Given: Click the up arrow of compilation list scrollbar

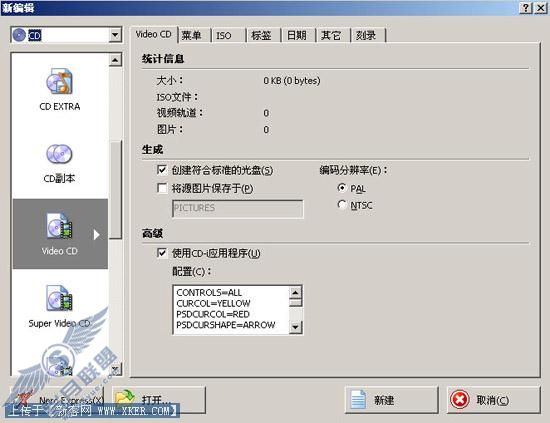Looking at the screenshot, I should (x=115, y=60).
